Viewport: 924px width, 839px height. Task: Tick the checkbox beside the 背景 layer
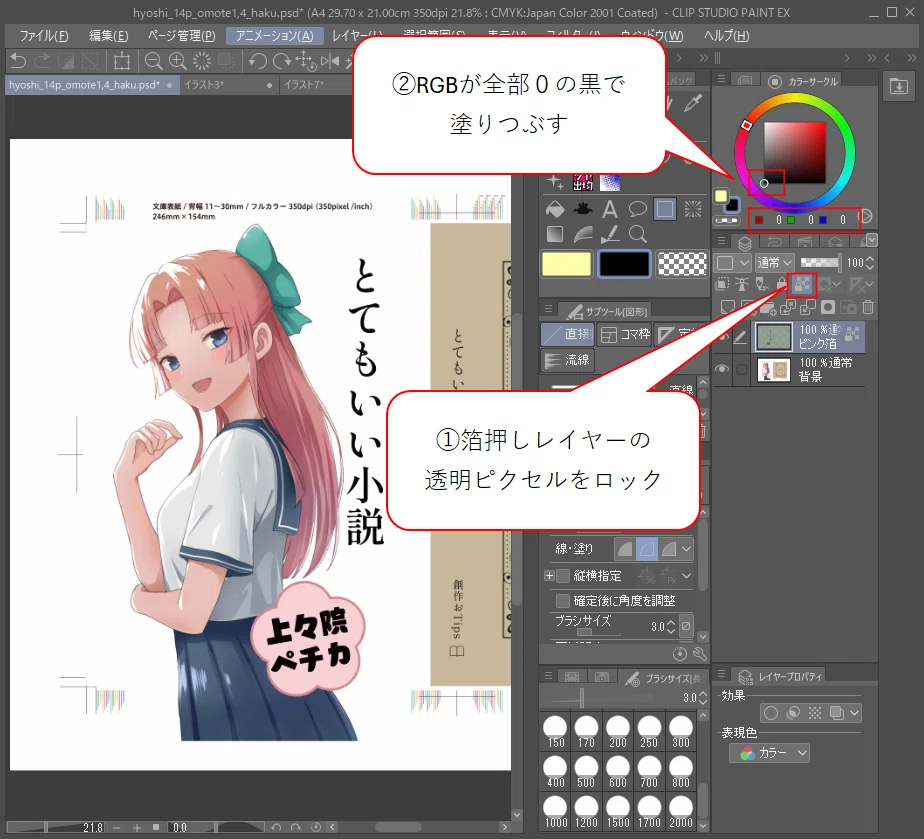click(742, 369)
